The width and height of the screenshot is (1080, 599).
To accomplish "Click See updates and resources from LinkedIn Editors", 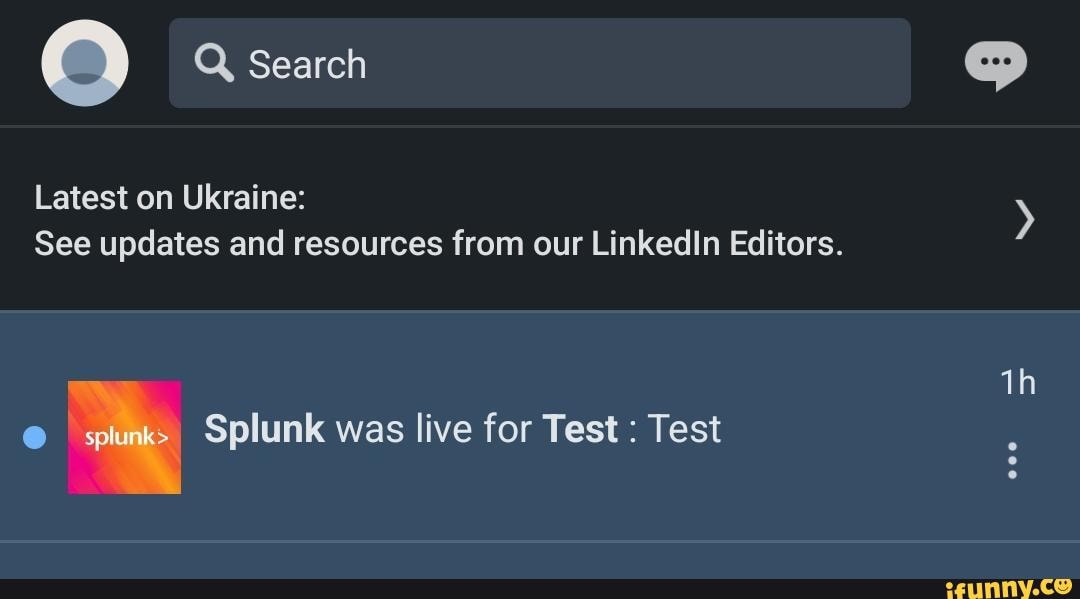I will [x=439, y=243].
